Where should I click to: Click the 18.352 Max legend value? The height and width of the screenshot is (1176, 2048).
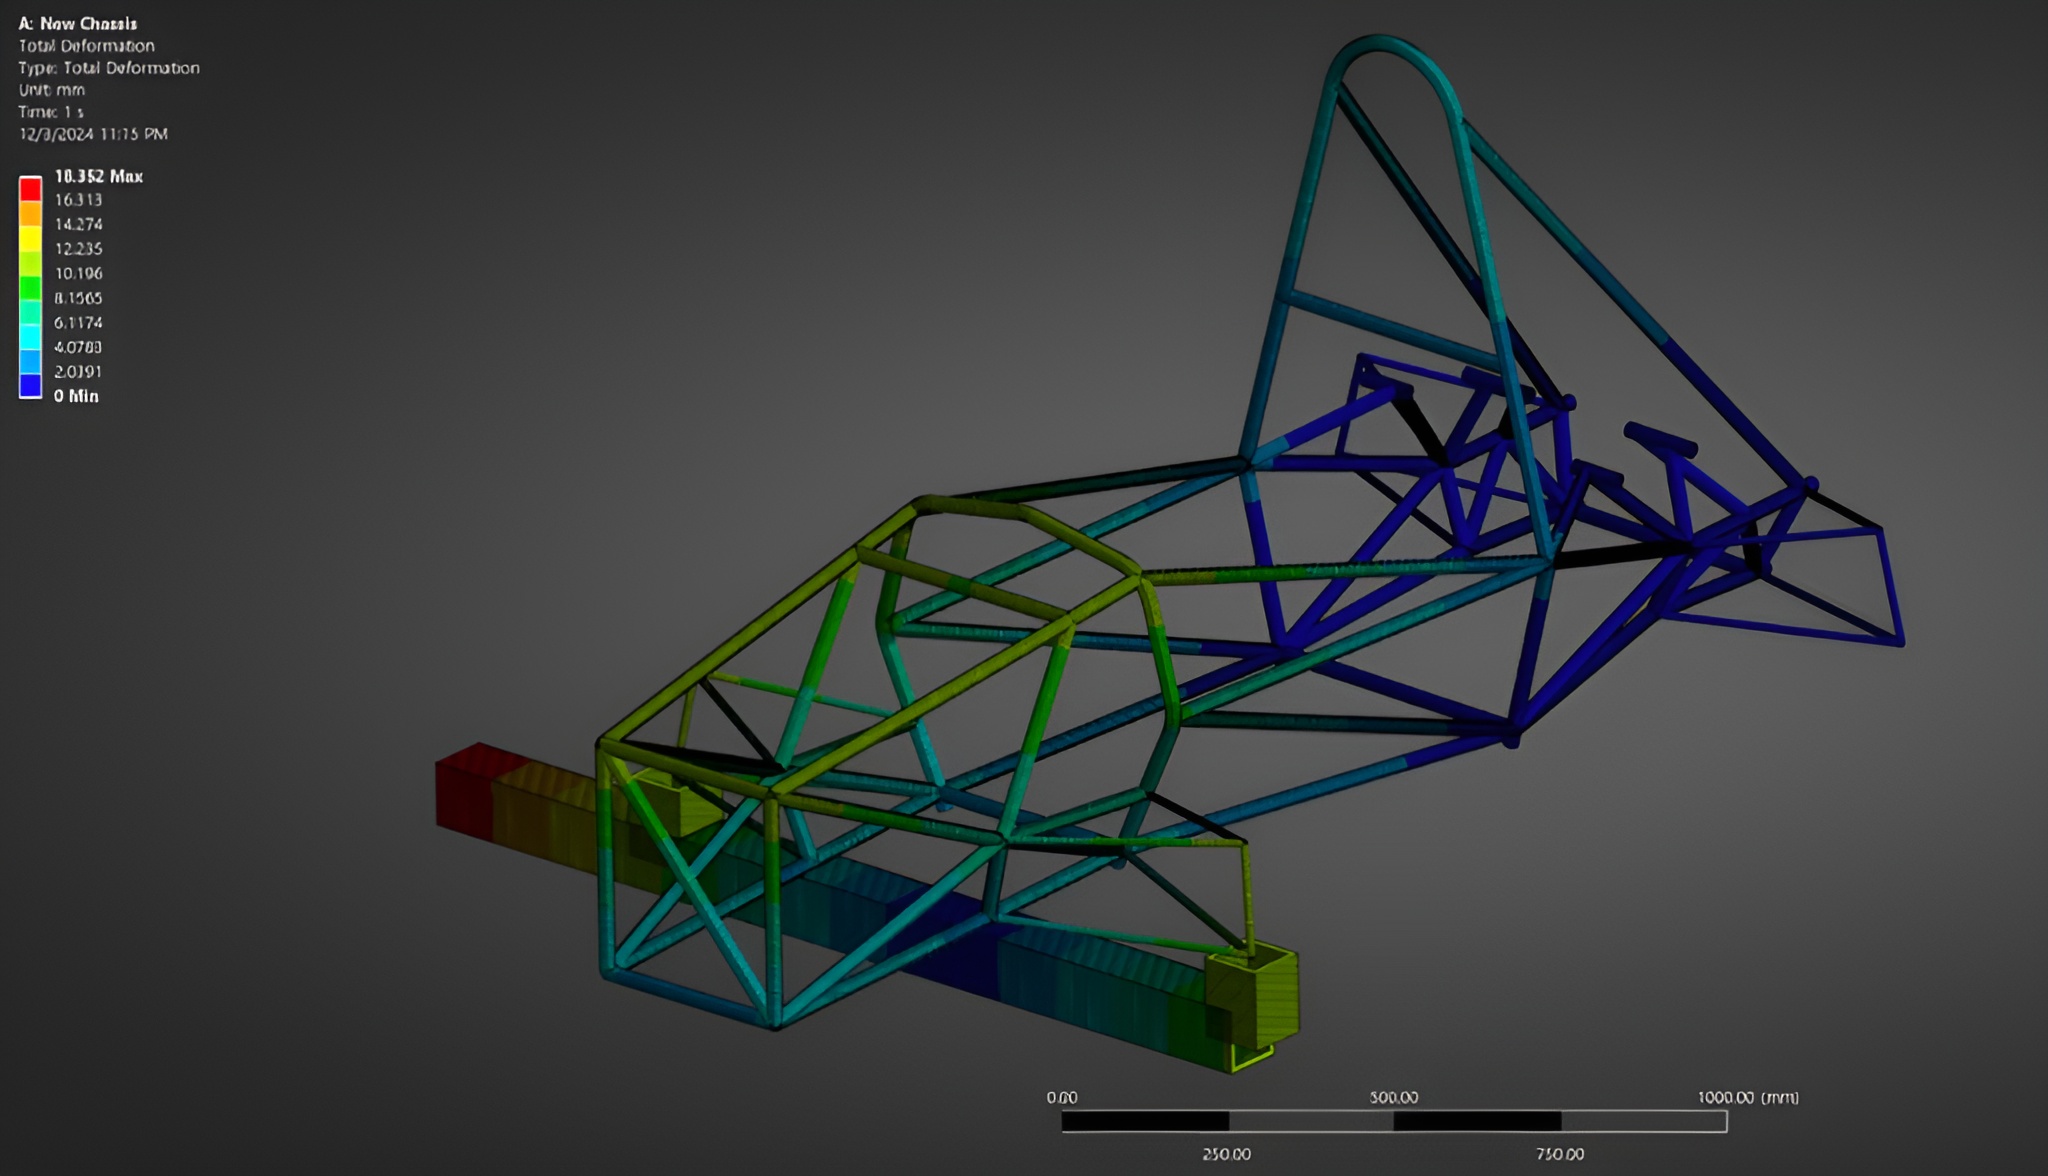click(98, 177)
